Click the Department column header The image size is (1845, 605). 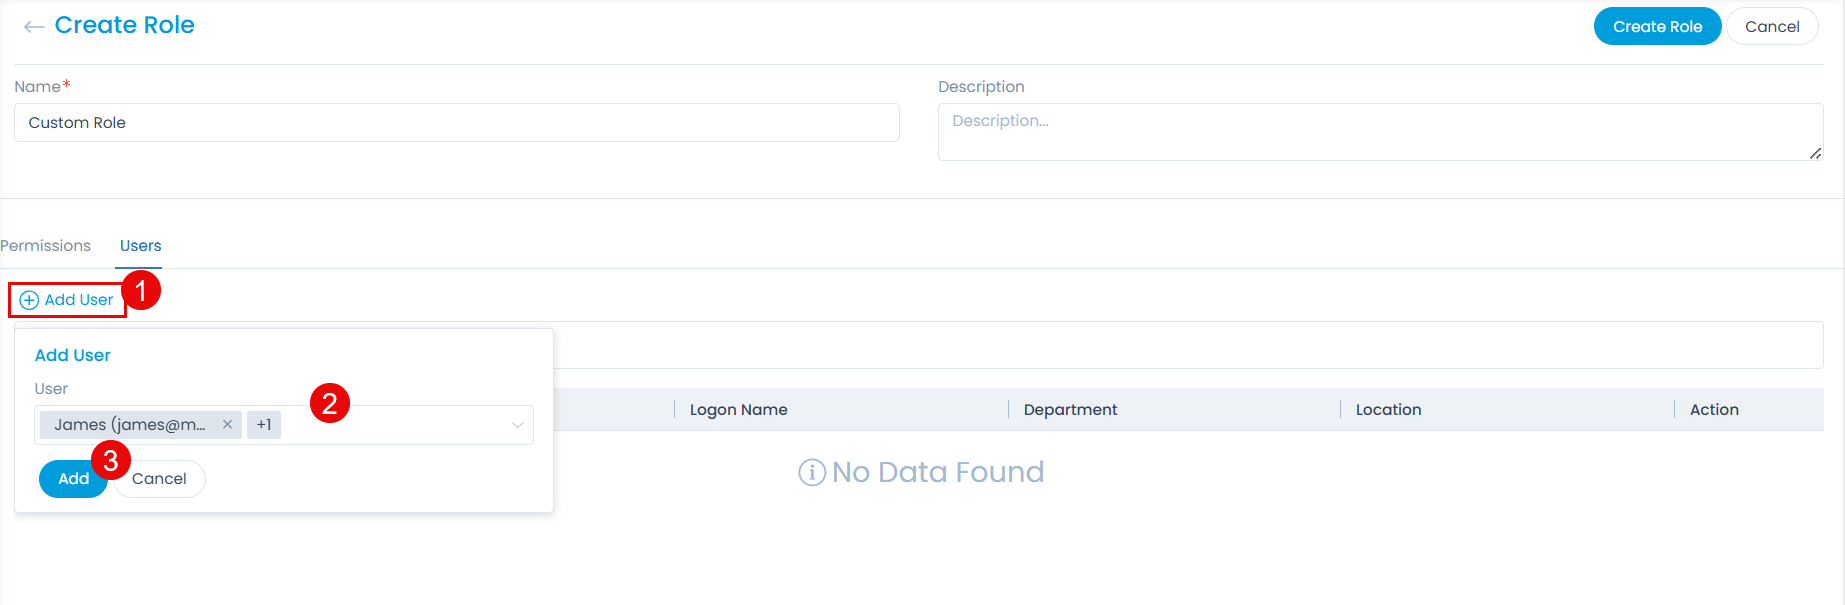1070,410
